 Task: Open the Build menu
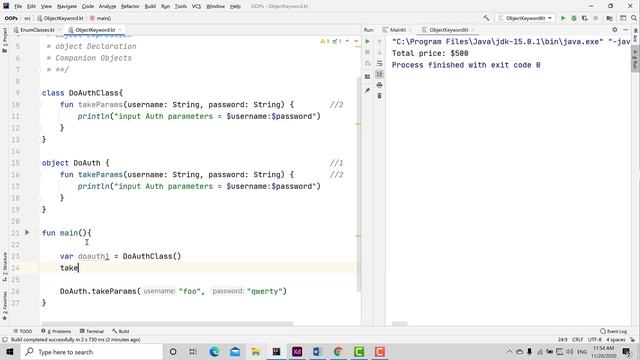[150, 6]
